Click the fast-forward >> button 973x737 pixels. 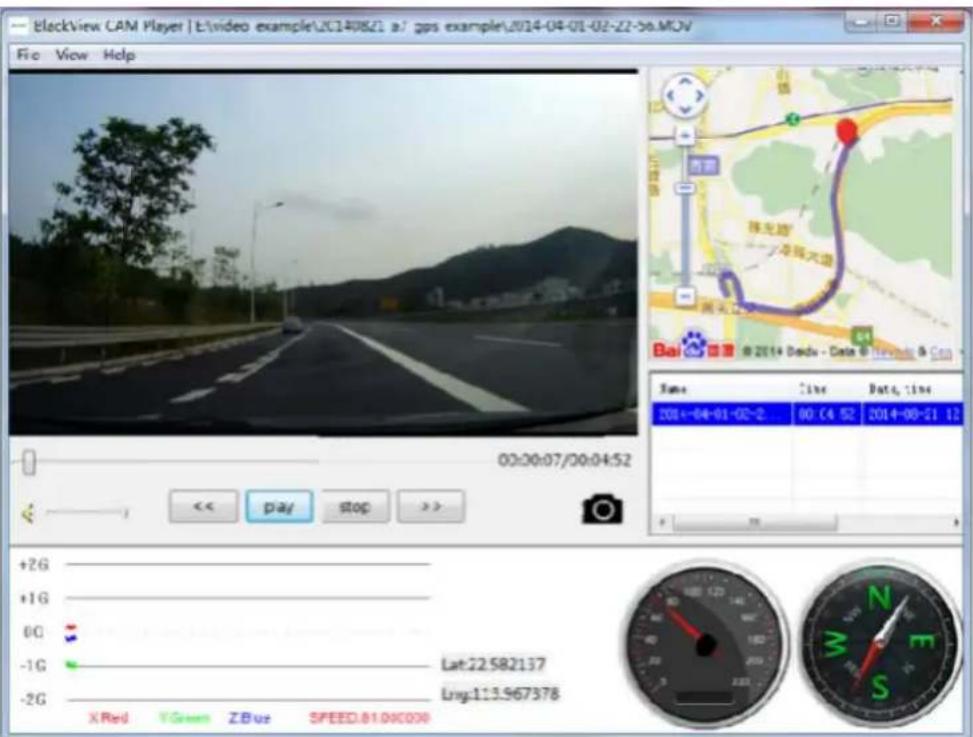(x=431, y=506)
